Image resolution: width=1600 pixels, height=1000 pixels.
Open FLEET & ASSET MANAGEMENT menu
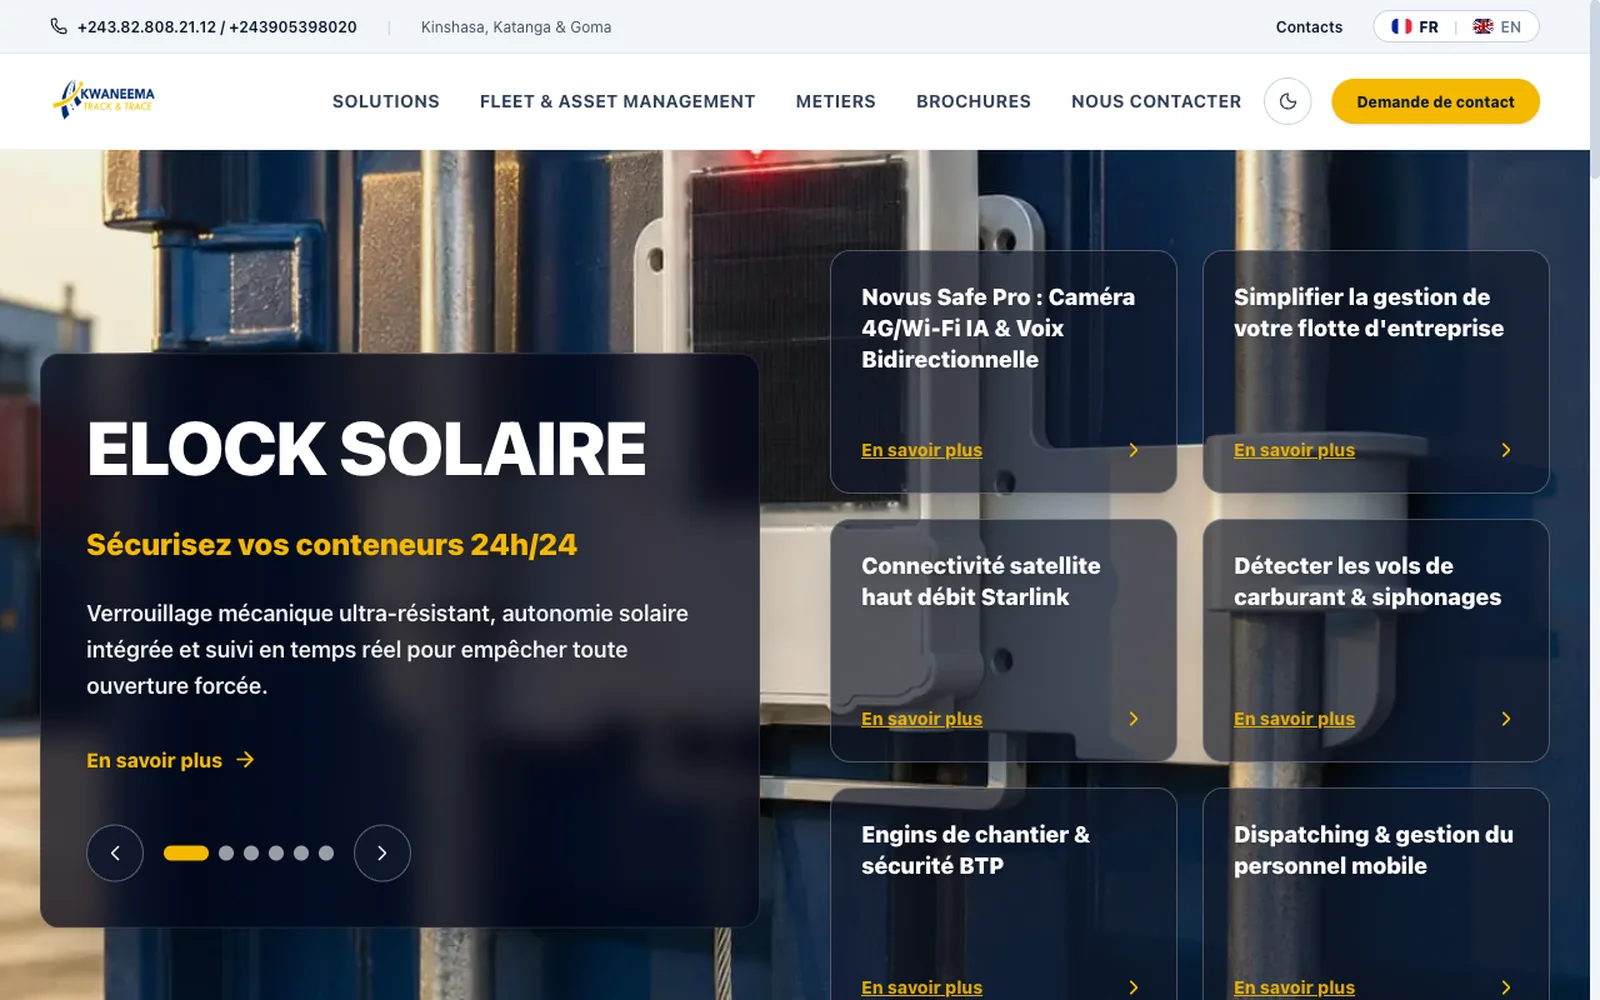pos(617,101)
